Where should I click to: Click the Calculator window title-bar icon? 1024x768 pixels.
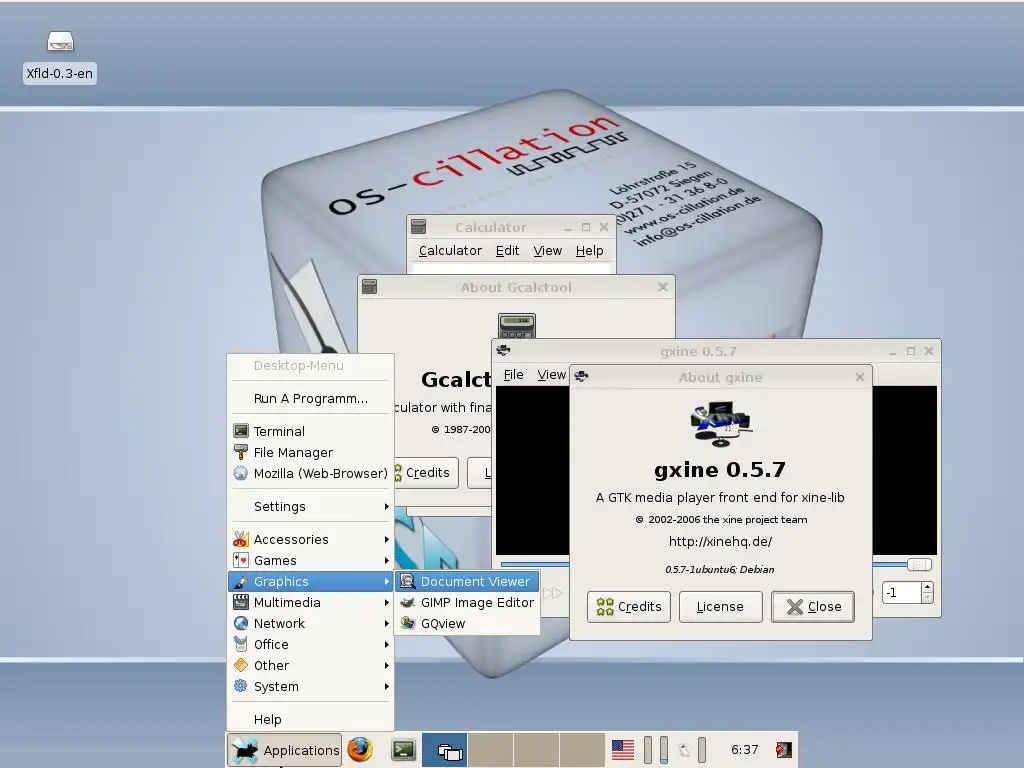pos(419,227)
